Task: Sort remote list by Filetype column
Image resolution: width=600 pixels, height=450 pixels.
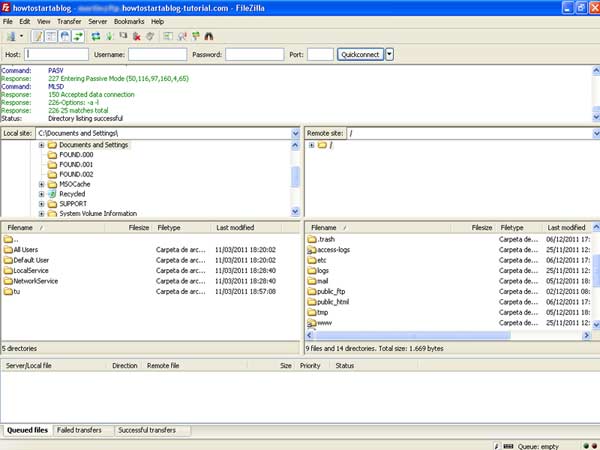Action: [x=520, y=228]
